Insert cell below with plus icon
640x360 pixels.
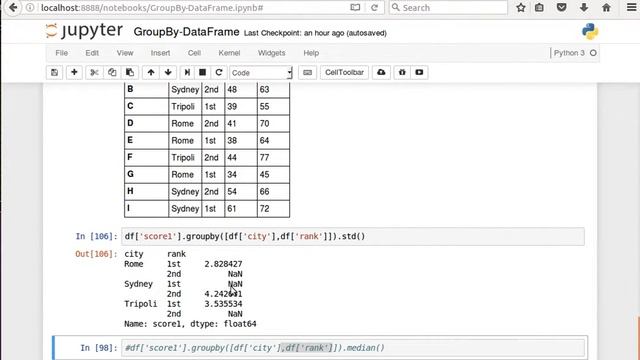point(74,72)
